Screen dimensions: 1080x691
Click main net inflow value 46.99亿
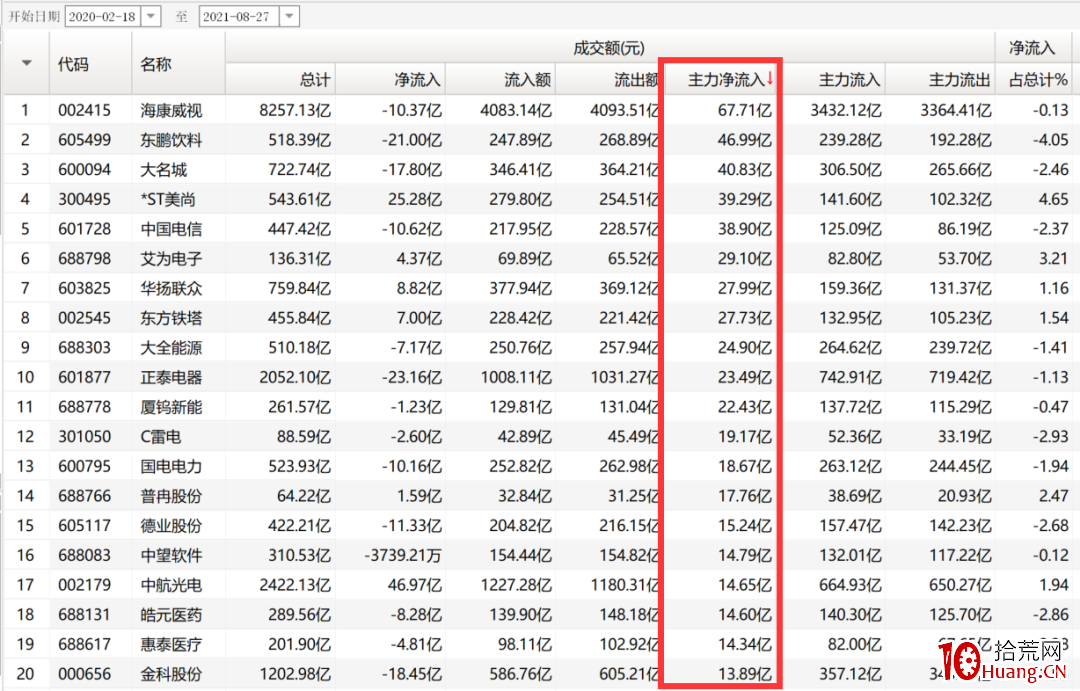[745, 140]
